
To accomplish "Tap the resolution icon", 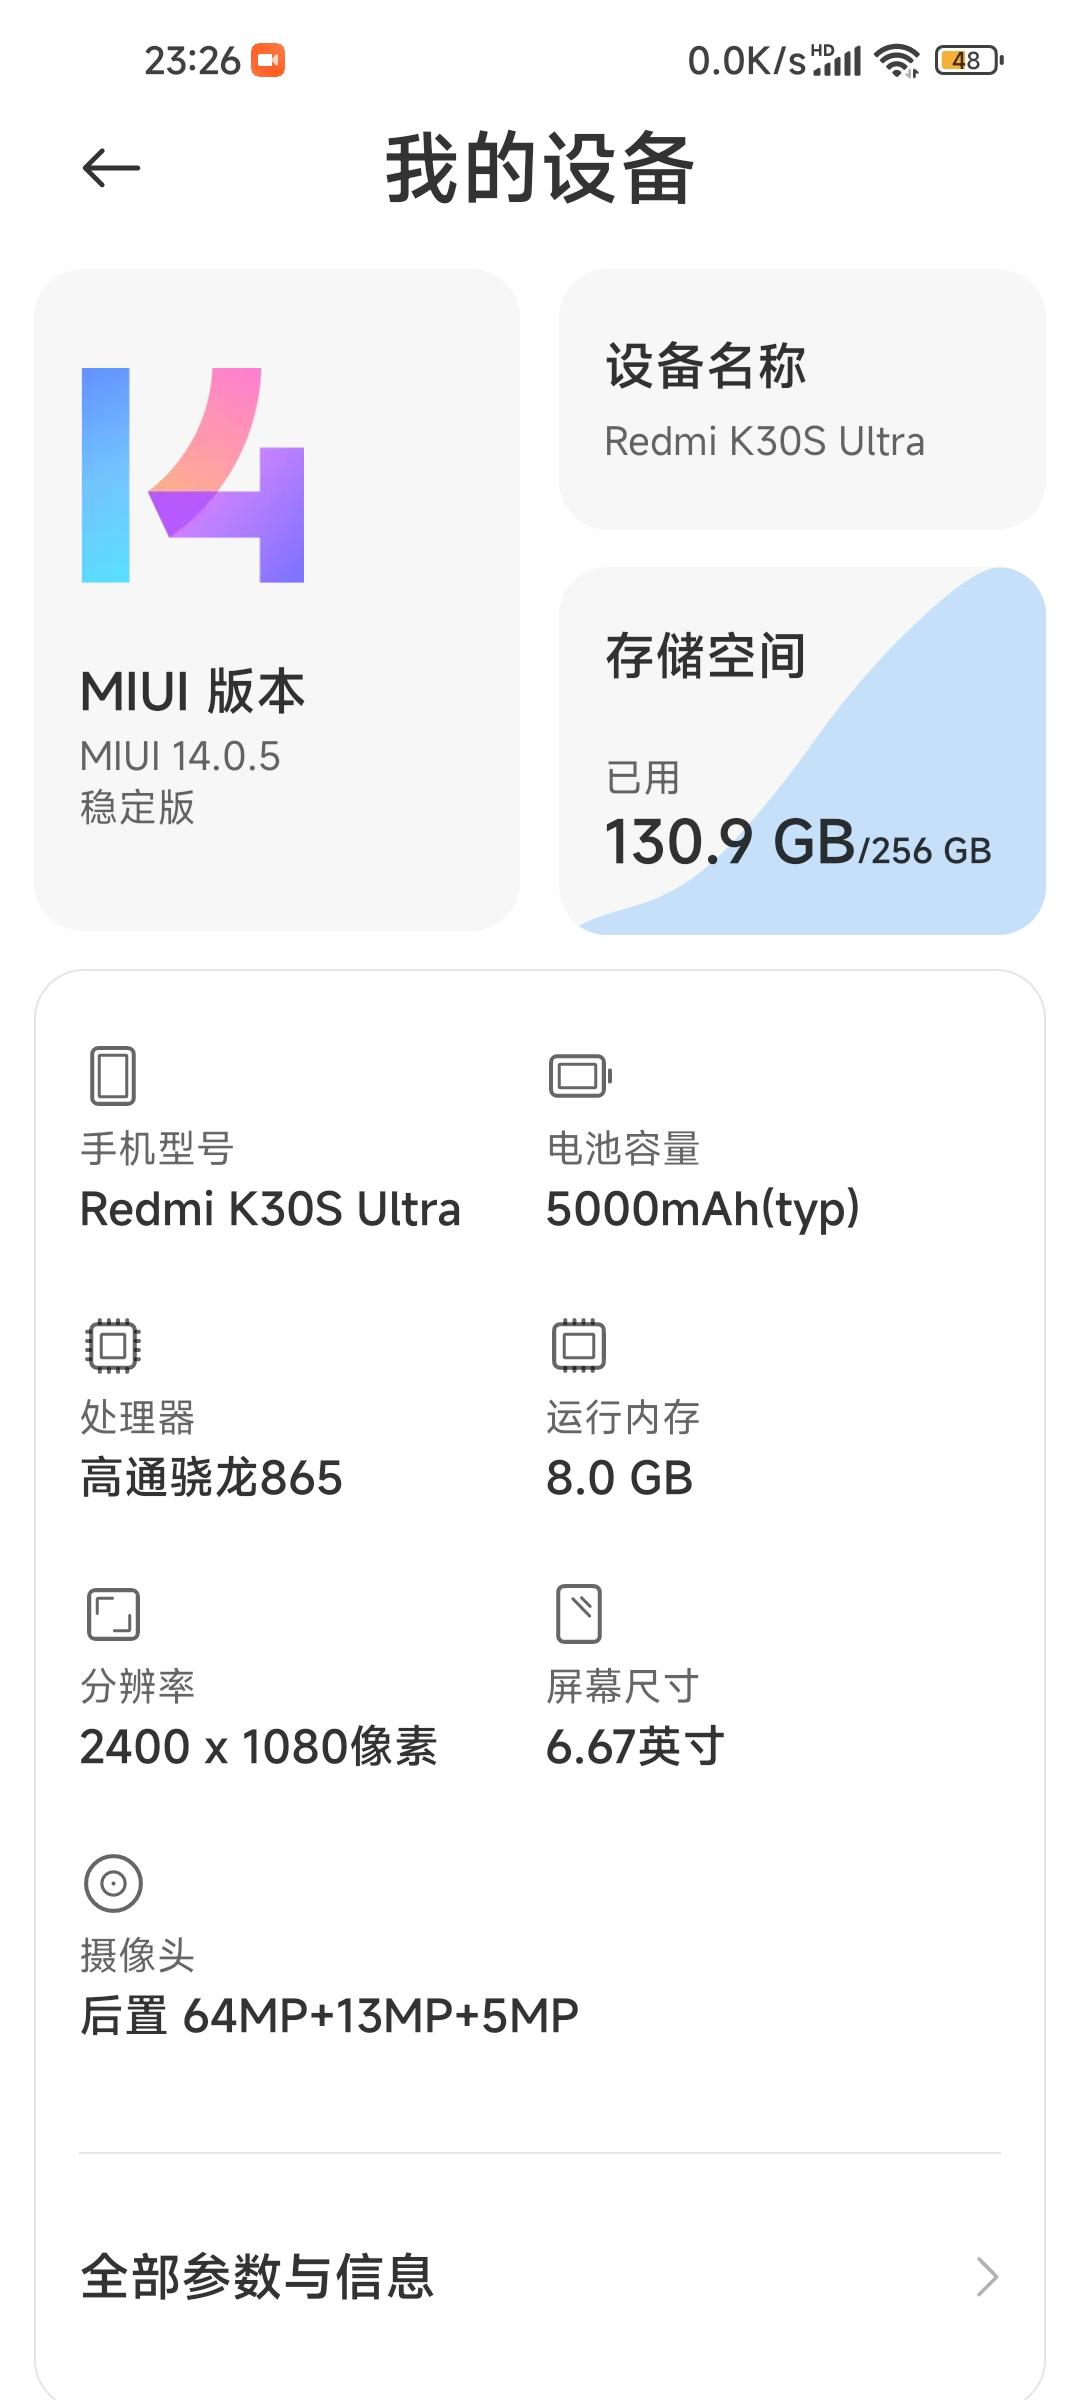I will point(113,1614).
